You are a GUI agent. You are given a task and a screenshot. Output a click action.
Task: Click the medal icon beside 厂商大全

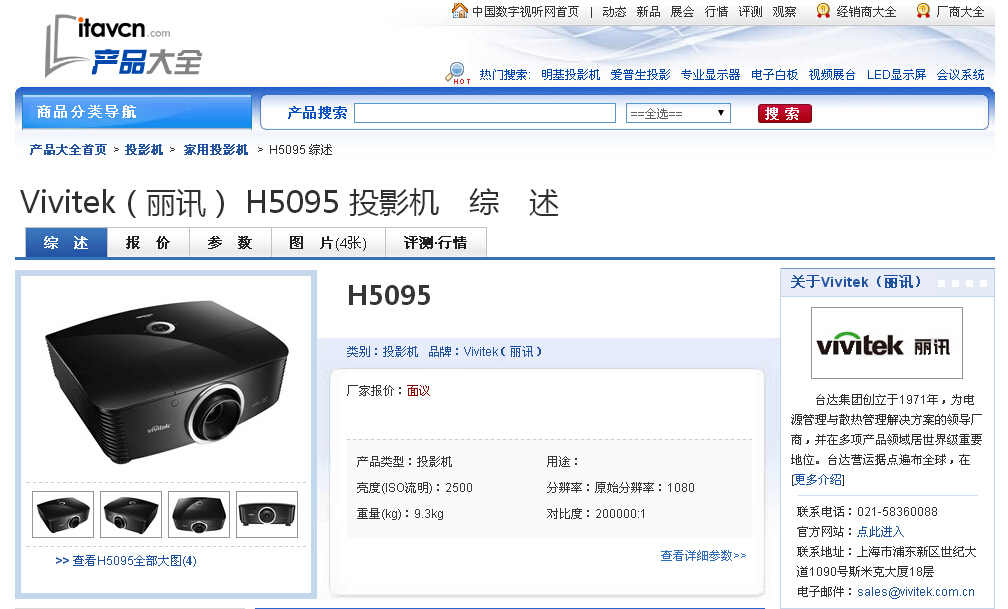[923, 10]
